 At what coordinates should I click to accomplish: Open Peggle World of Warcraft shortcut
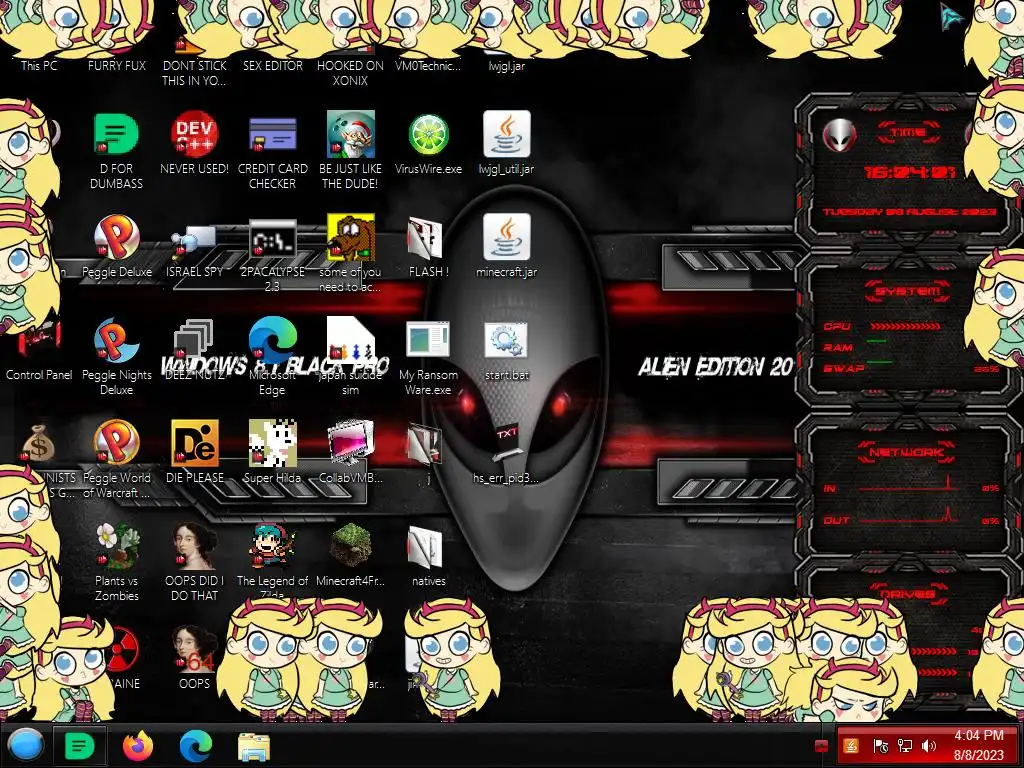[116, 443]
